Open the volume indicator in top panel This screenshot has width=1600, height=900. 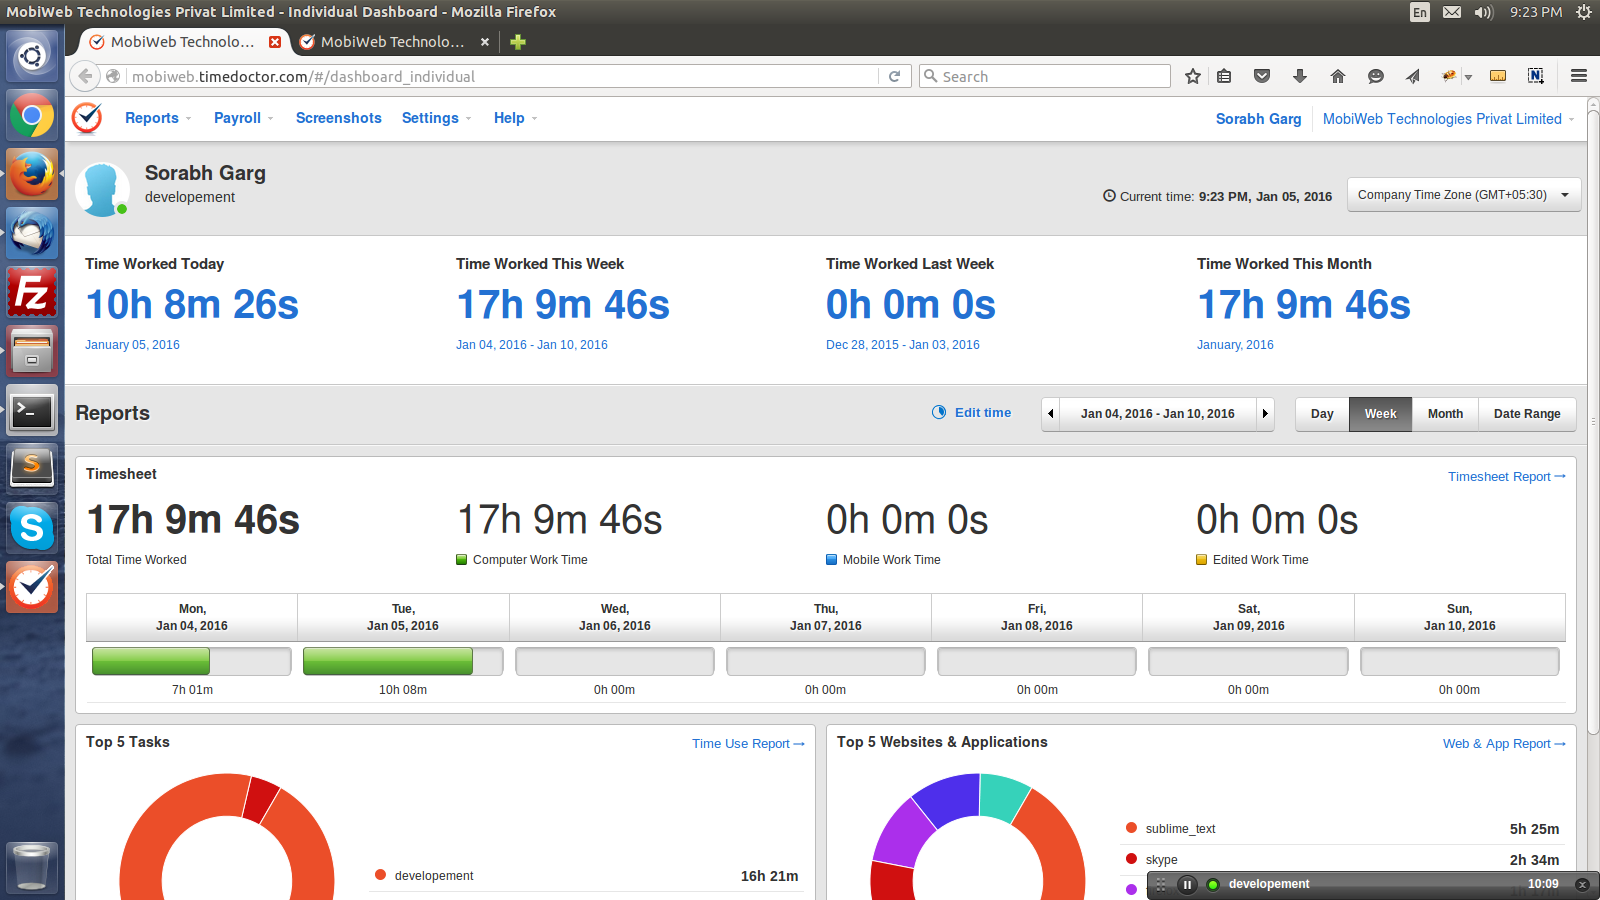[1483, 12]
